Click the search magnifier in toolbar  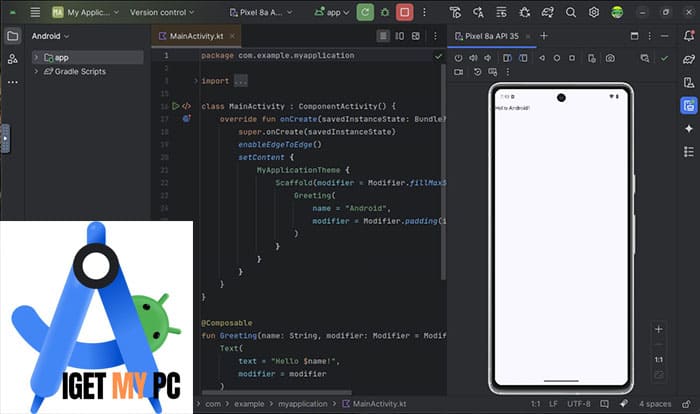569,12
